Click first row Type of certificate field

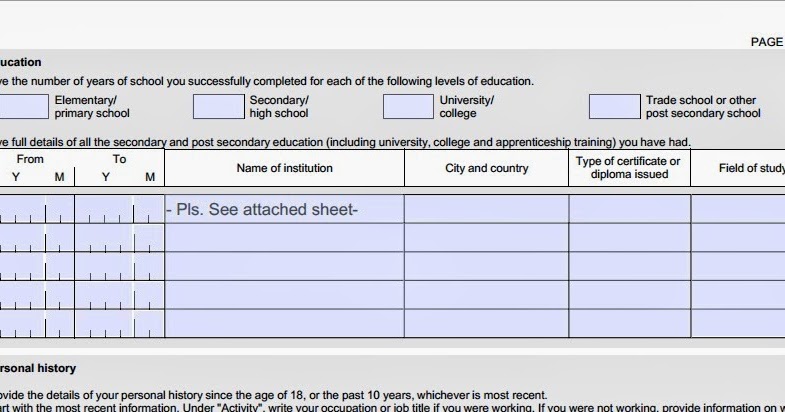point(630,209)
